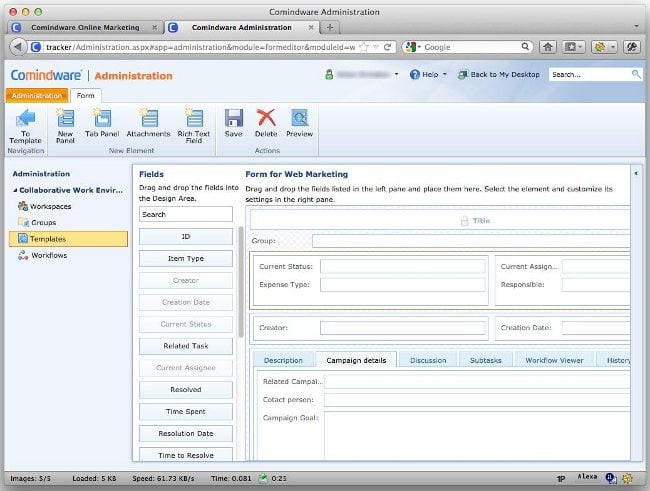The width and height of the screenshot is (650, 491).
Task: Reload the current page
Action: (387, 47)
